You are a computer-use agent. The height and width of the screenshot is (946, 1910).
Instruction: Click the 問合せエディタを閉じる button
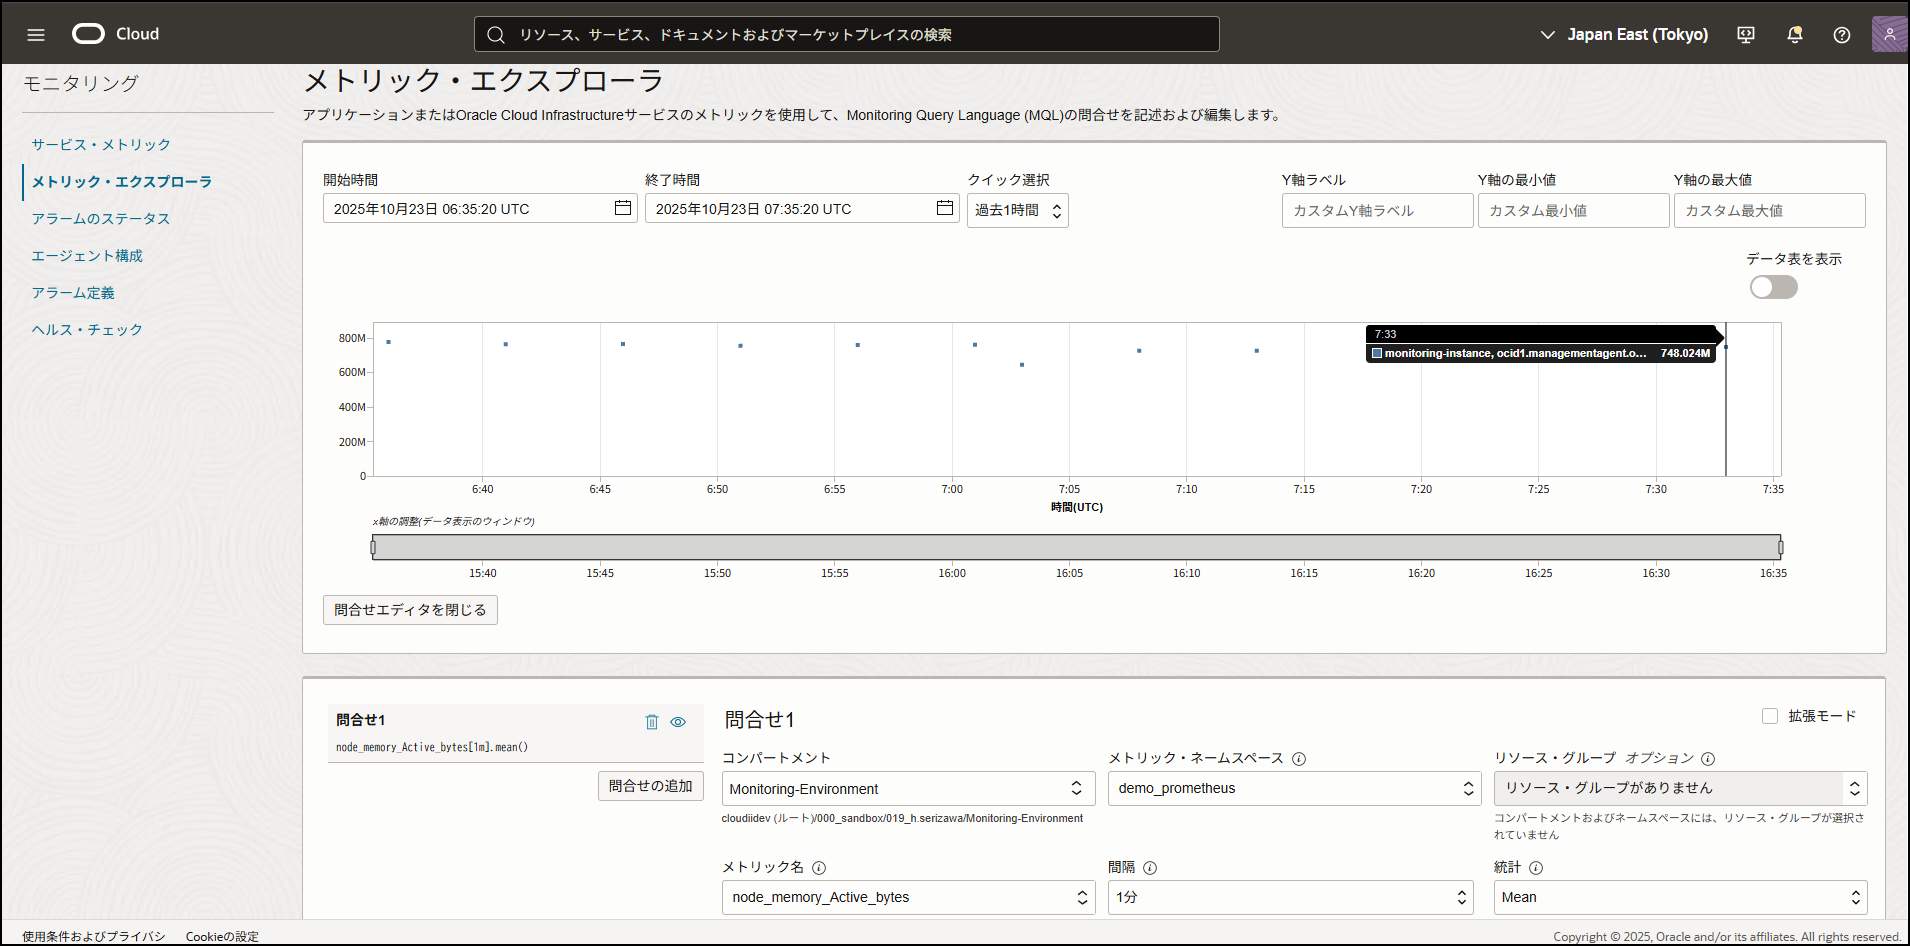[410, 610]
